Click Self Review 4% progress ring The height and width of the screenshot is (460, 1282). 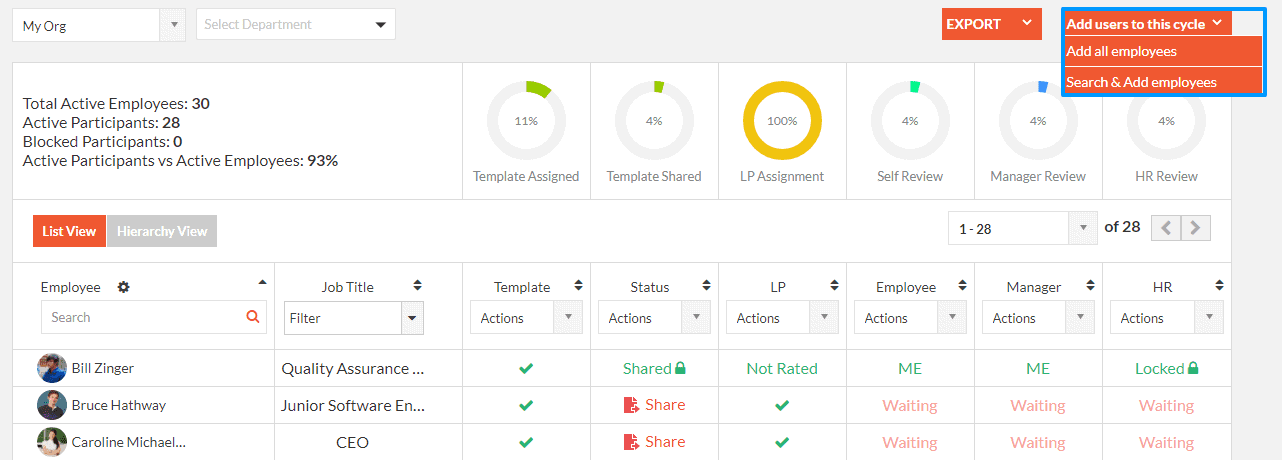[x=910, y=121]
